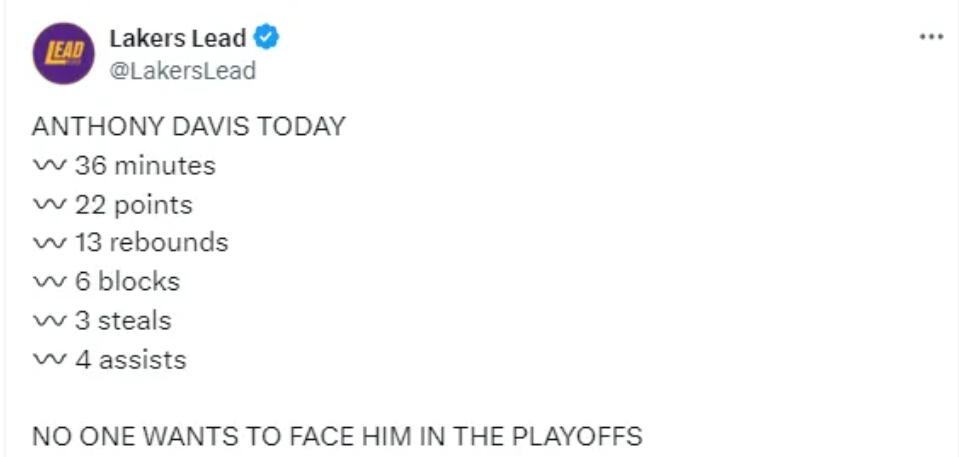Click the "4 assists" stat text
This screenshot has height=457, width=959.
click(130, 360)
